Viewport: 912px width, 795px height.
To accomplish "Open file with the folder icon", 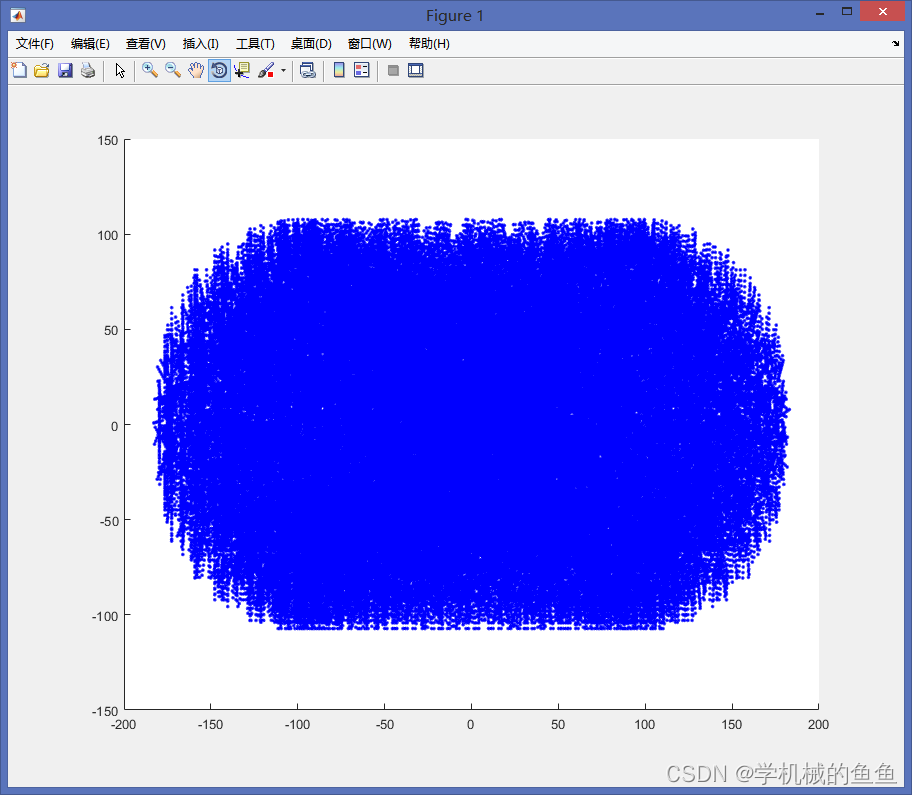I will (x=42, y=70).
